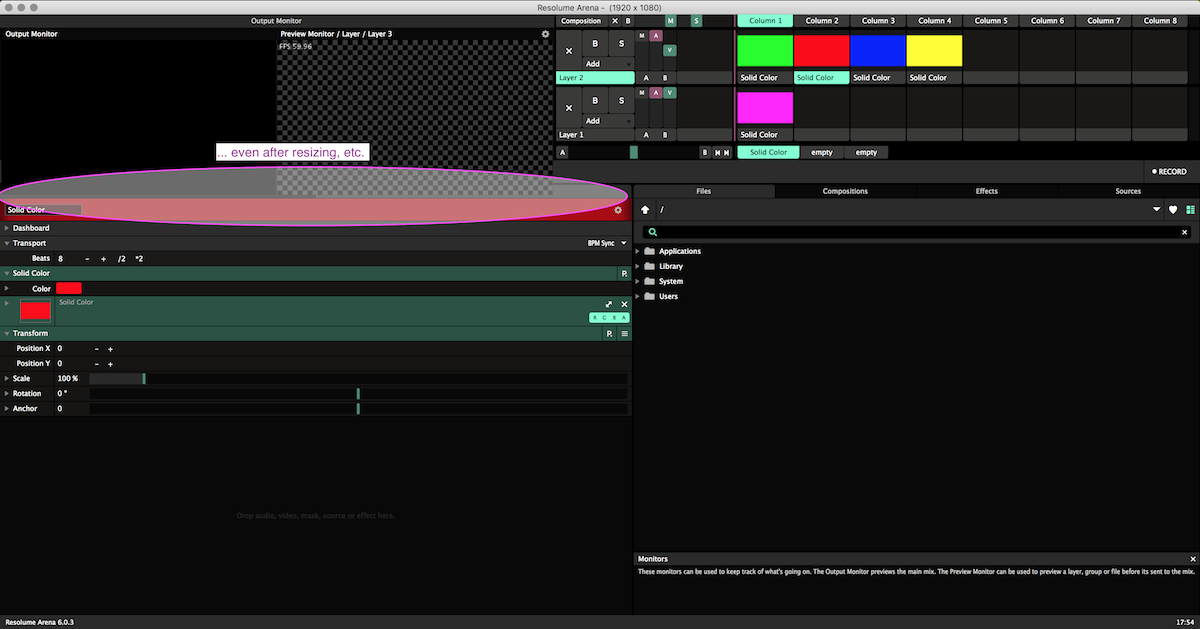
Task: Open the Transform section's hamburger menu
Action: [x=625, y=334]
